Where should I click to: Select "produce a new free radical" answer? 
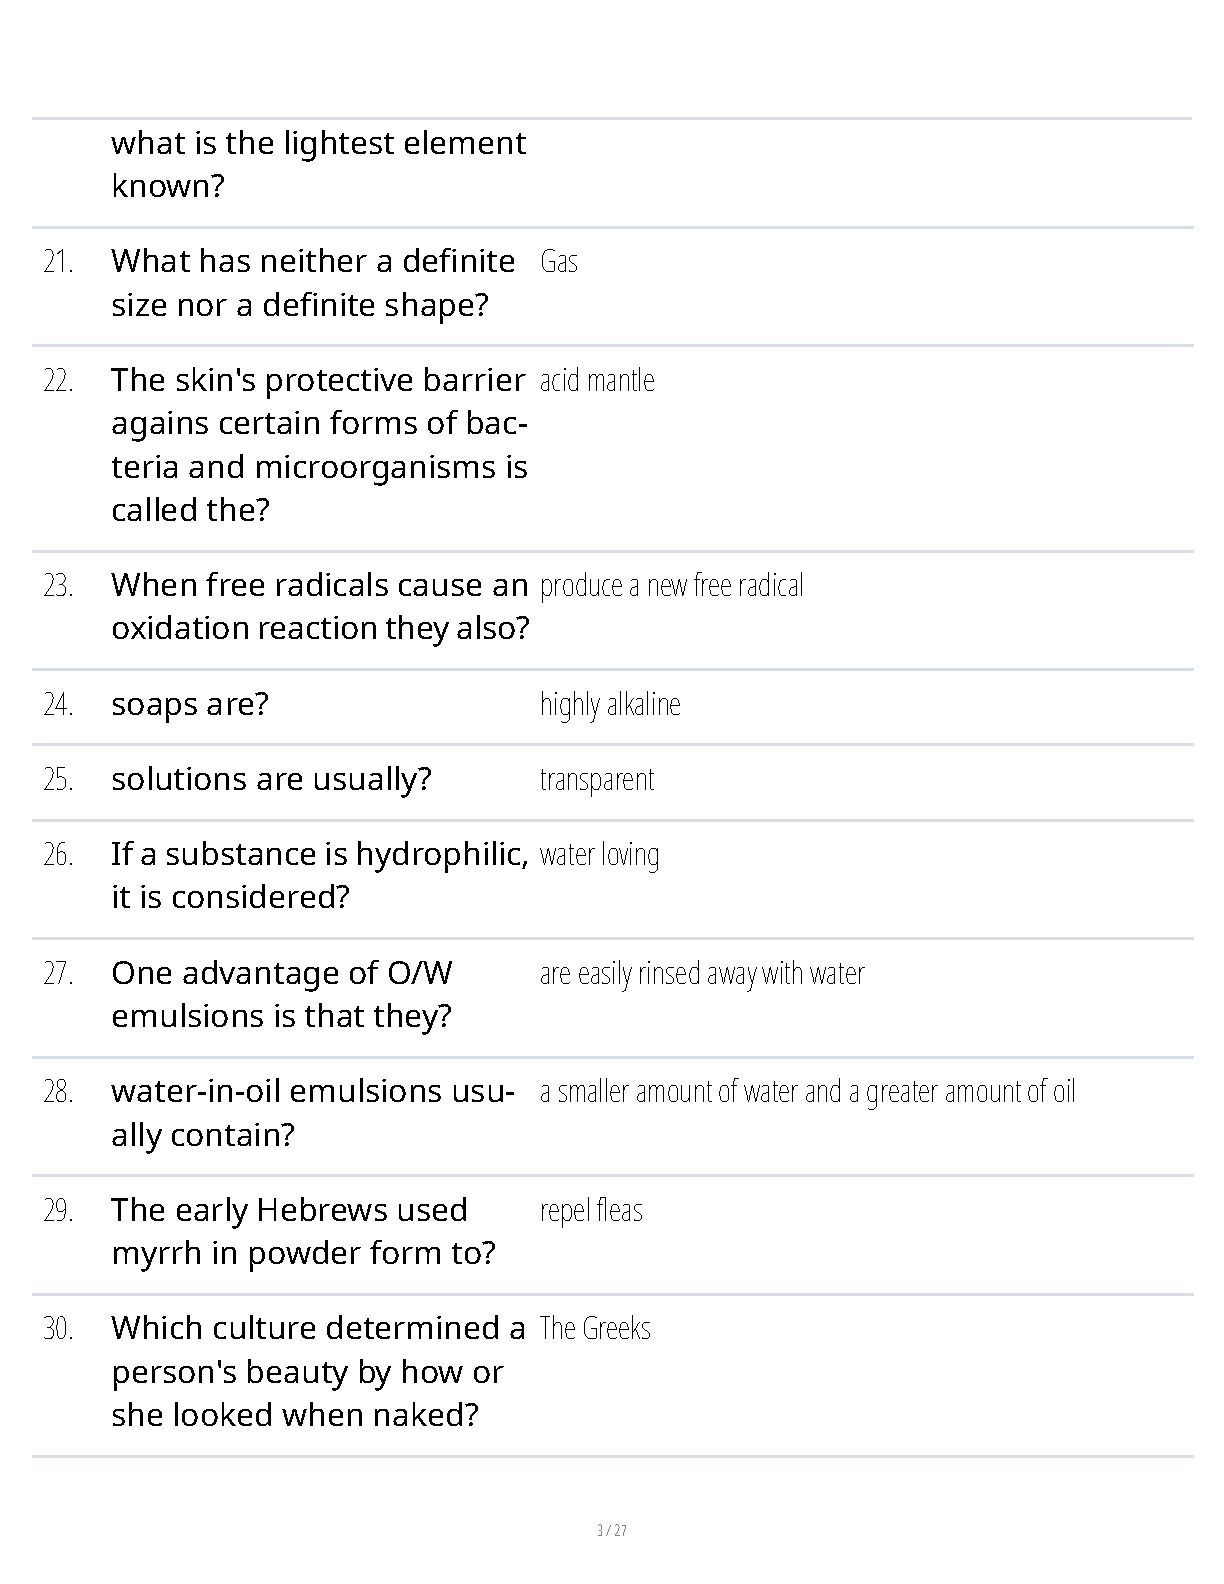[x=671, y=586]
